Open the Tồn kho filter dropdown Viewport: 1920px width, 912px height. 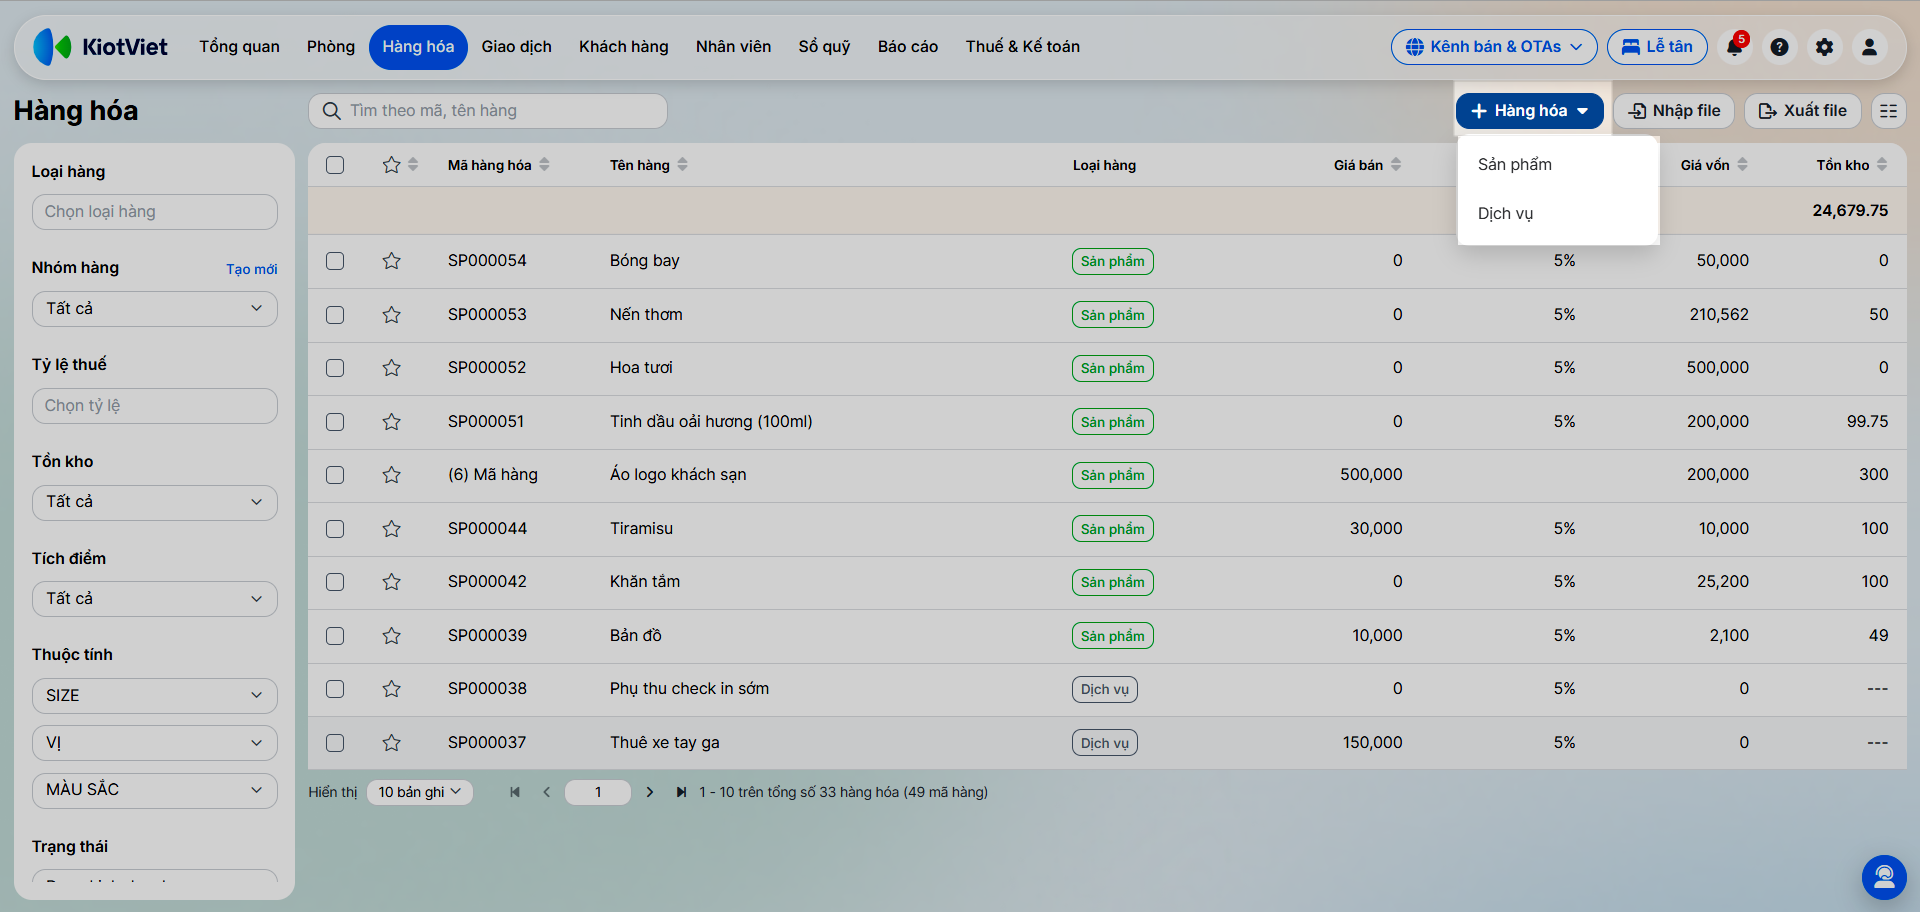155,502
